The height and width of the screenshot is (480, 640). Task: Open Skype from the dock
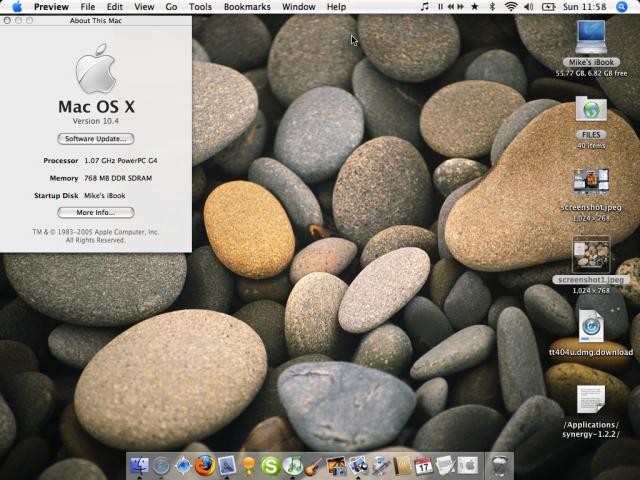(x=270, y=465)
